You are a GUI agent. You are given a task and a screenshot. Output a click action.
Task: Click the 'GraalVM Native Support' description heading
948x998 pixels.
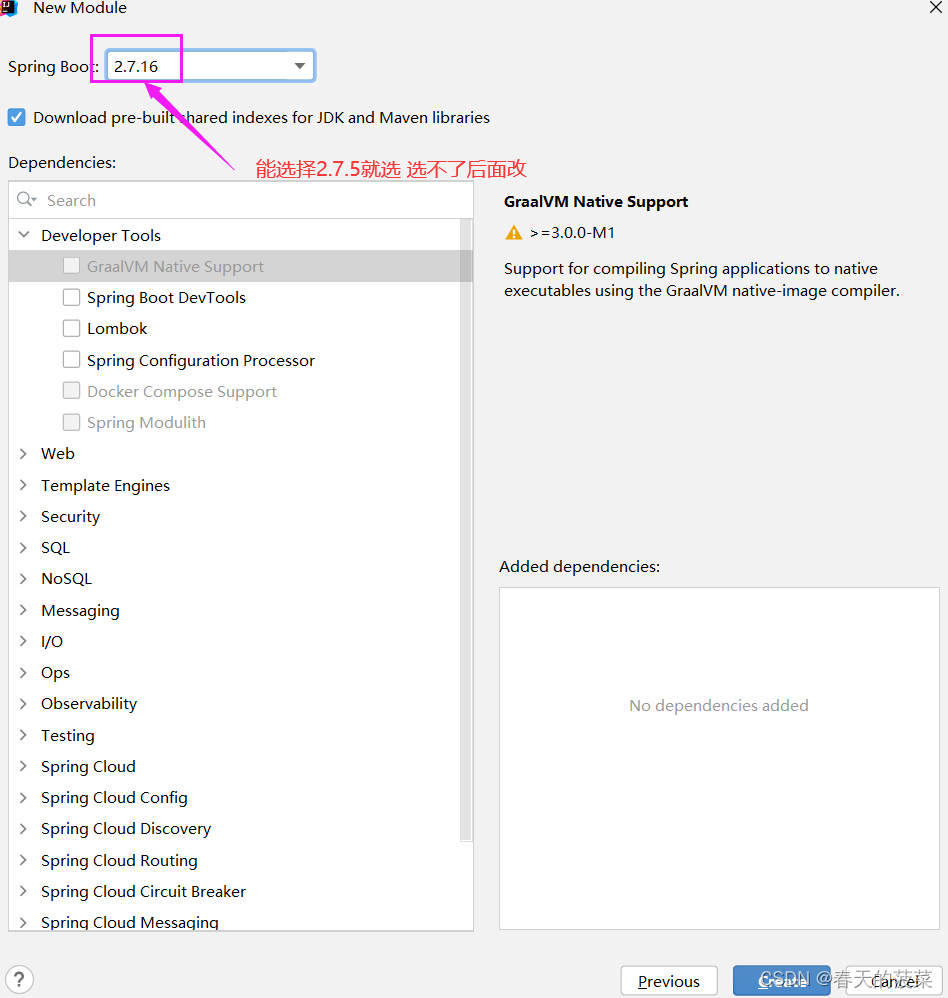[x=596, y=202]
